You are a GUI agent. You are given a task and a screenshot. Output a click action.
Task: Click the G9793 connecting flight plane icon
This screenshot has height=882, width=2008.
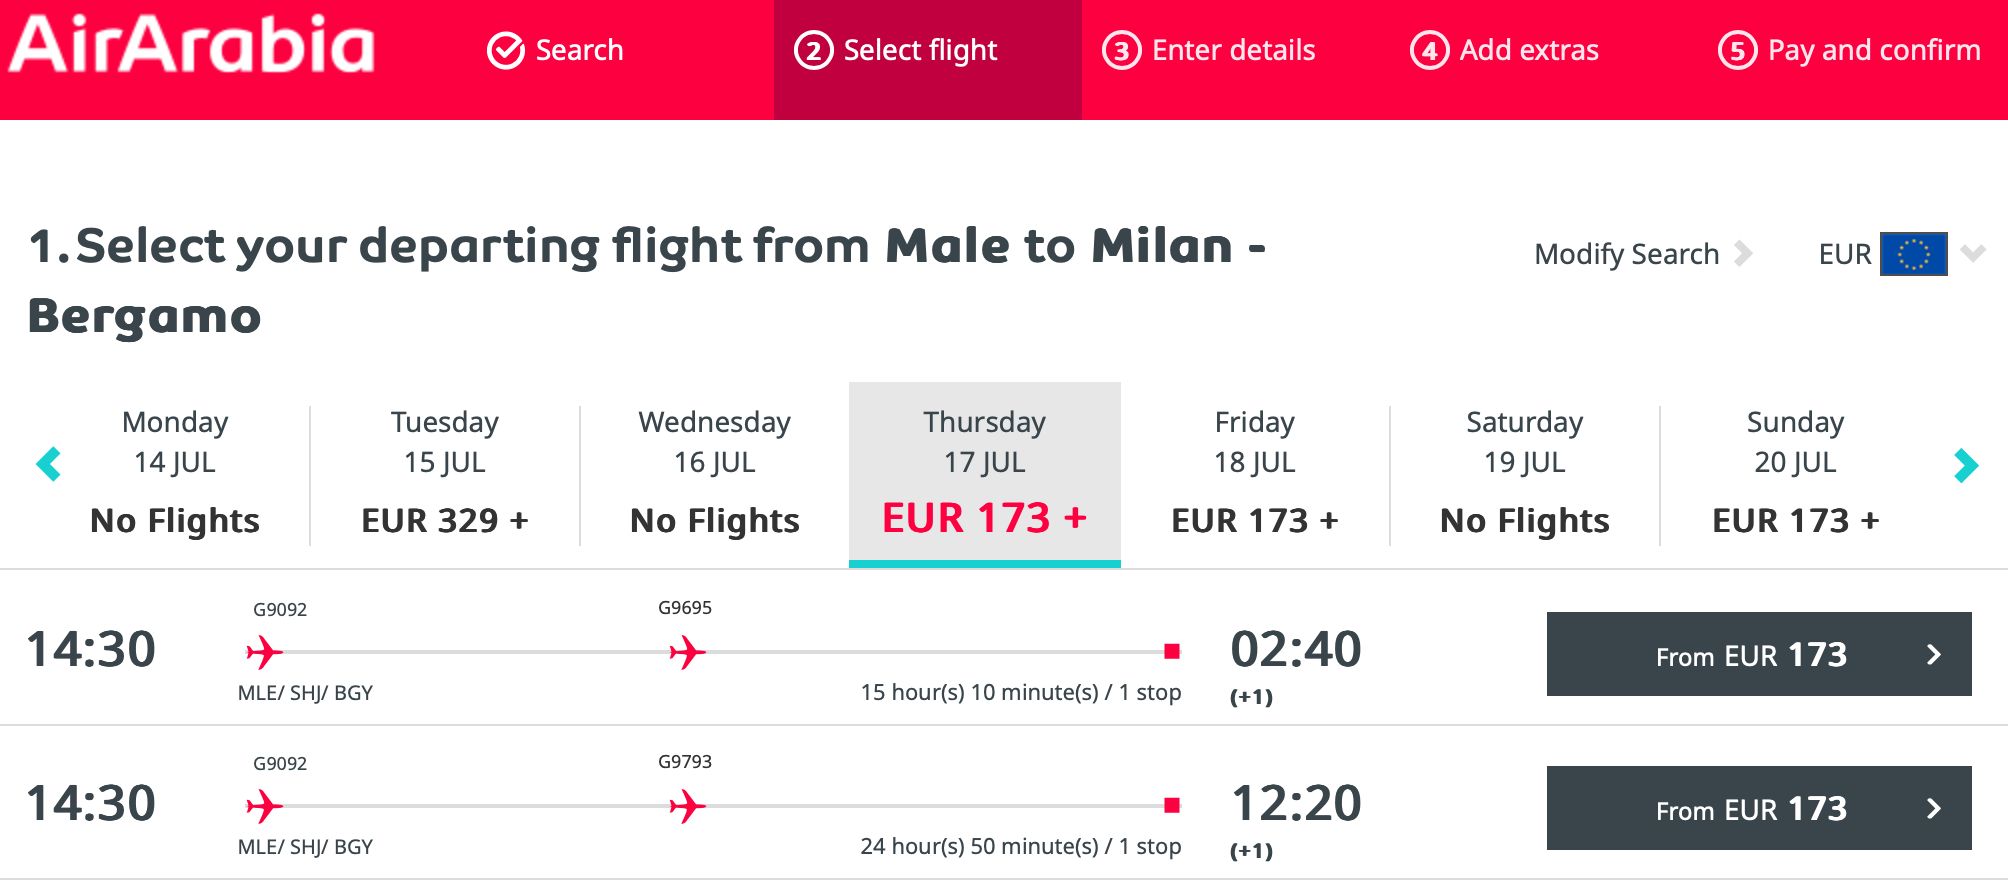point(687,806)
